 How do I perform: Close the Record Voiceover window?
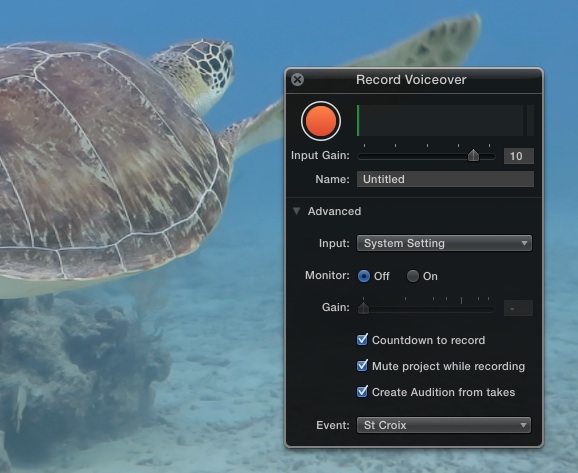(297, 80)
